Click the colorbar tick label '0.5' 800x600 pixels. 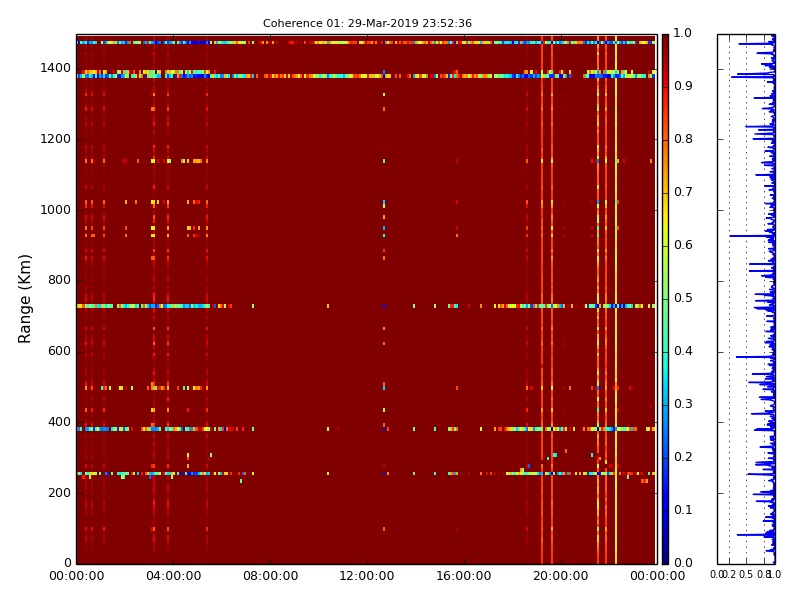click(683, 298)
